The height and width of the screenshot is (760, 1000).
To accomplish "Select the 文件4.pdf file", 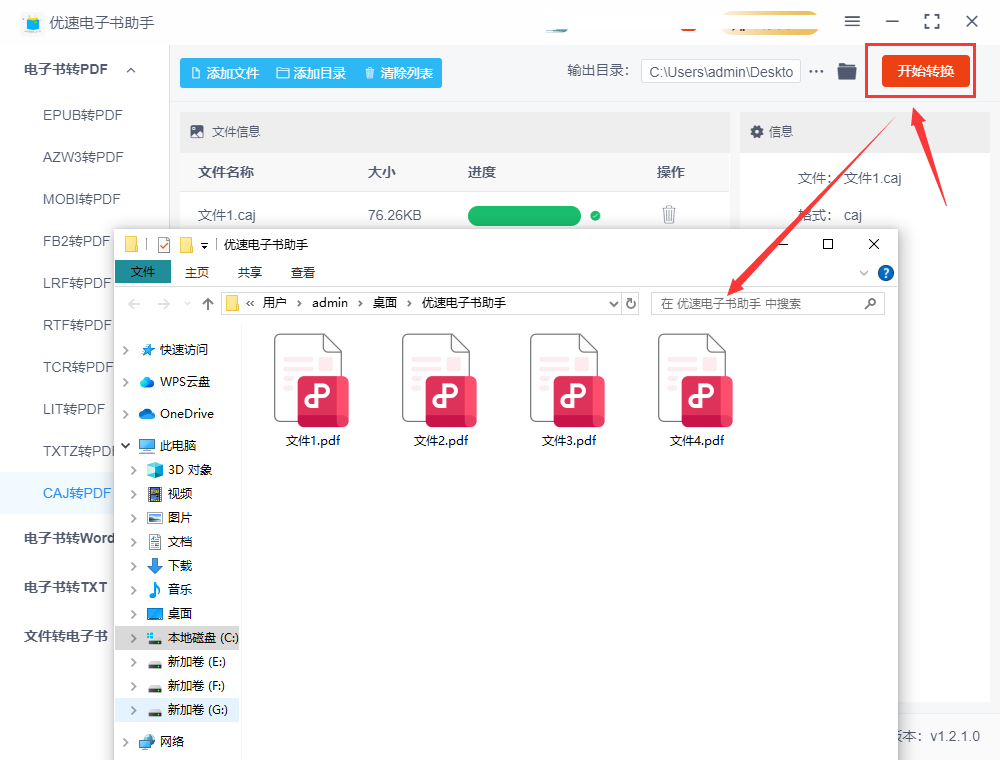I will point(696,390).
